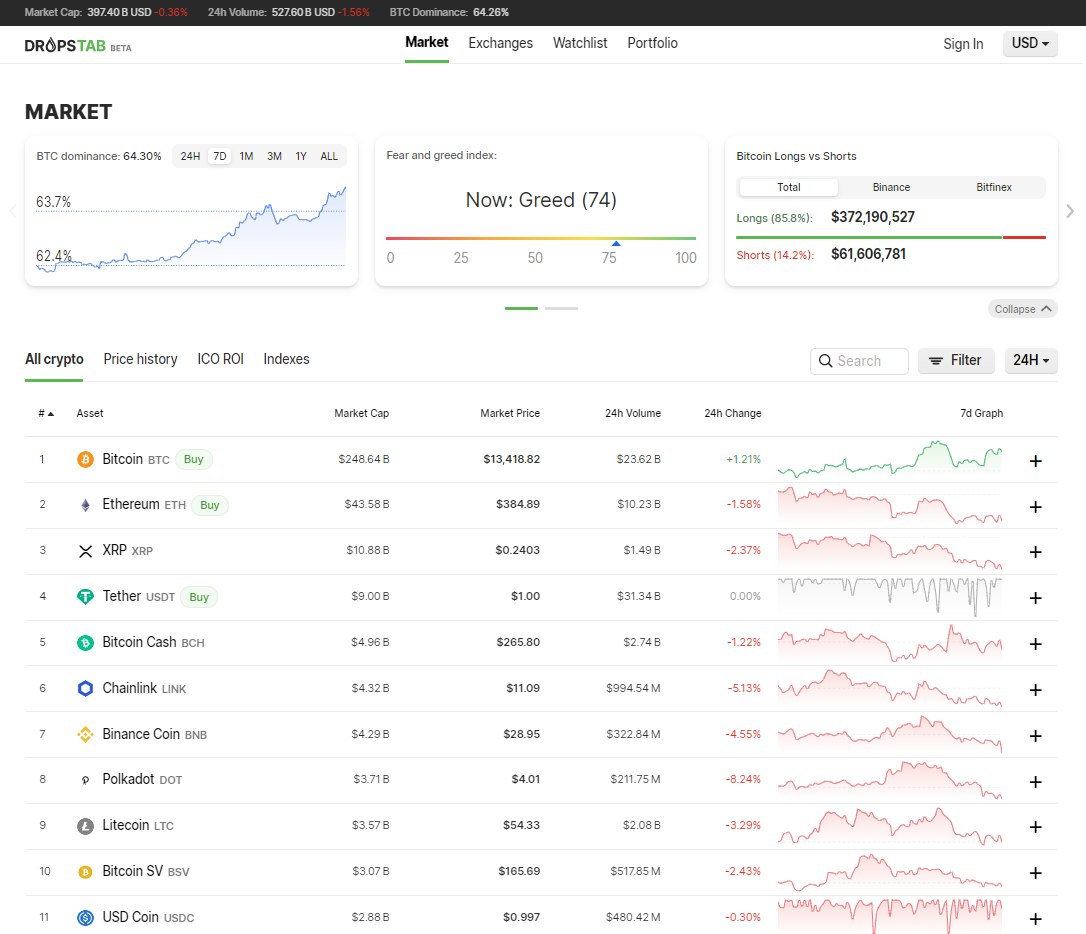This screenshot has width=1086, height=934.
Task: Select 1Y range for BTC dominance
Action: [301, 156]
